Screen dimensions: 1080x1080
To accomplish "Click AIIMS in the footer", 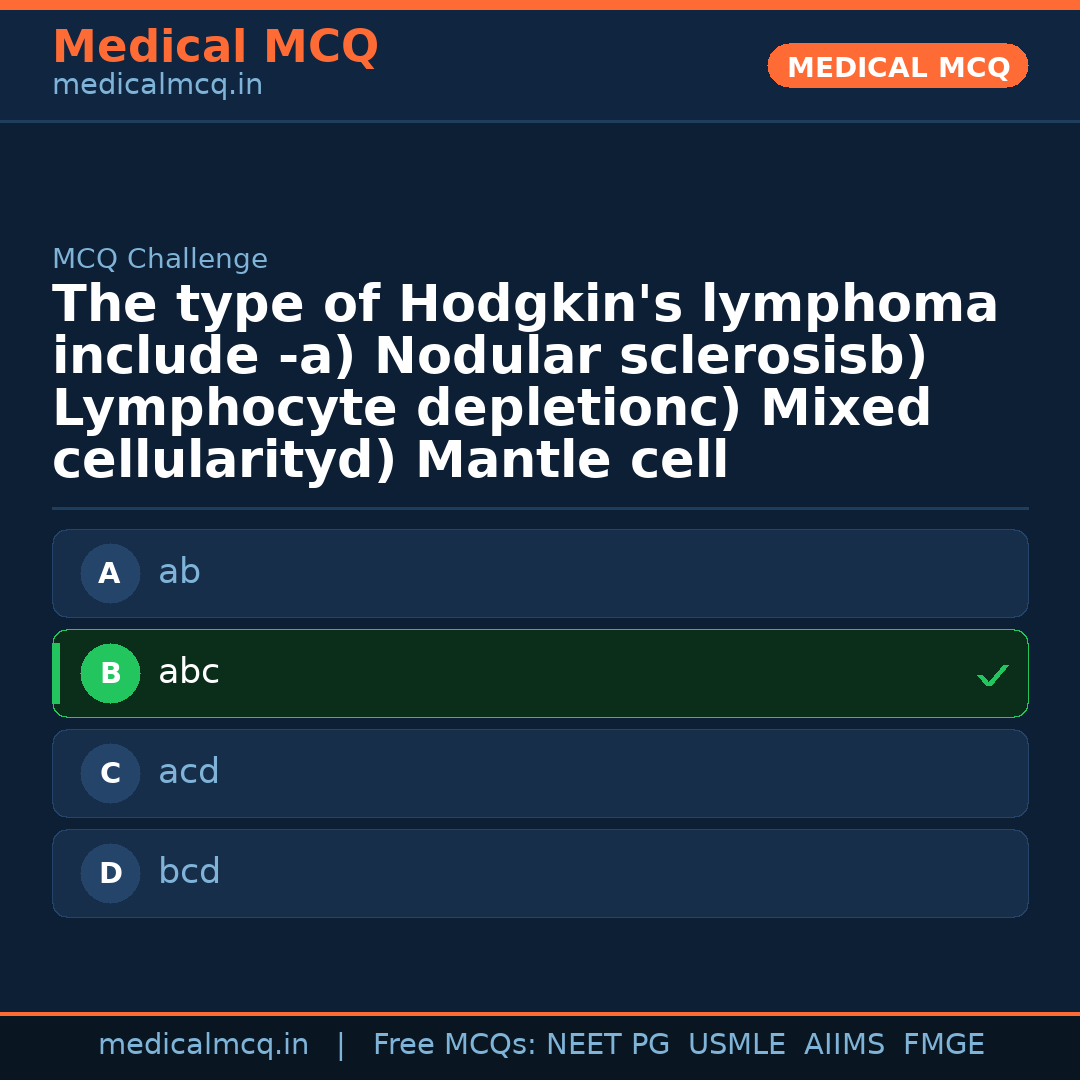I will click(844, 1045).
